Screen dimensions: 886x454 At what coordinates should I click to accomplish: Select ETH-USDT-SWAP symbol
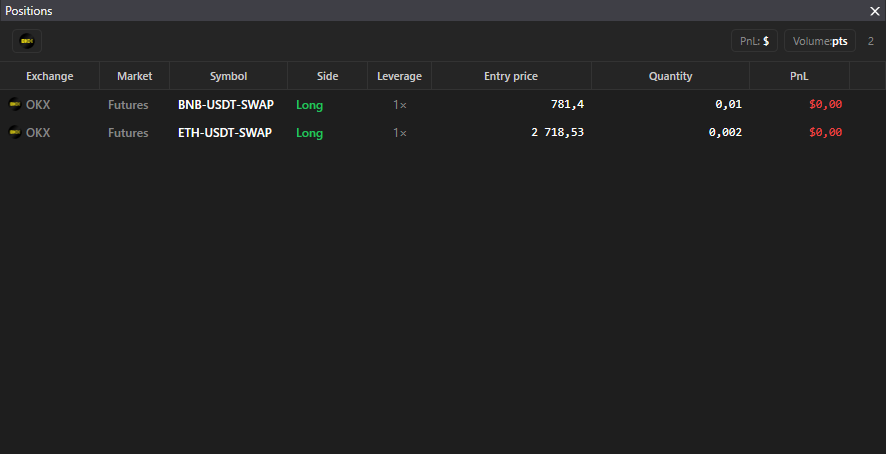225,133
